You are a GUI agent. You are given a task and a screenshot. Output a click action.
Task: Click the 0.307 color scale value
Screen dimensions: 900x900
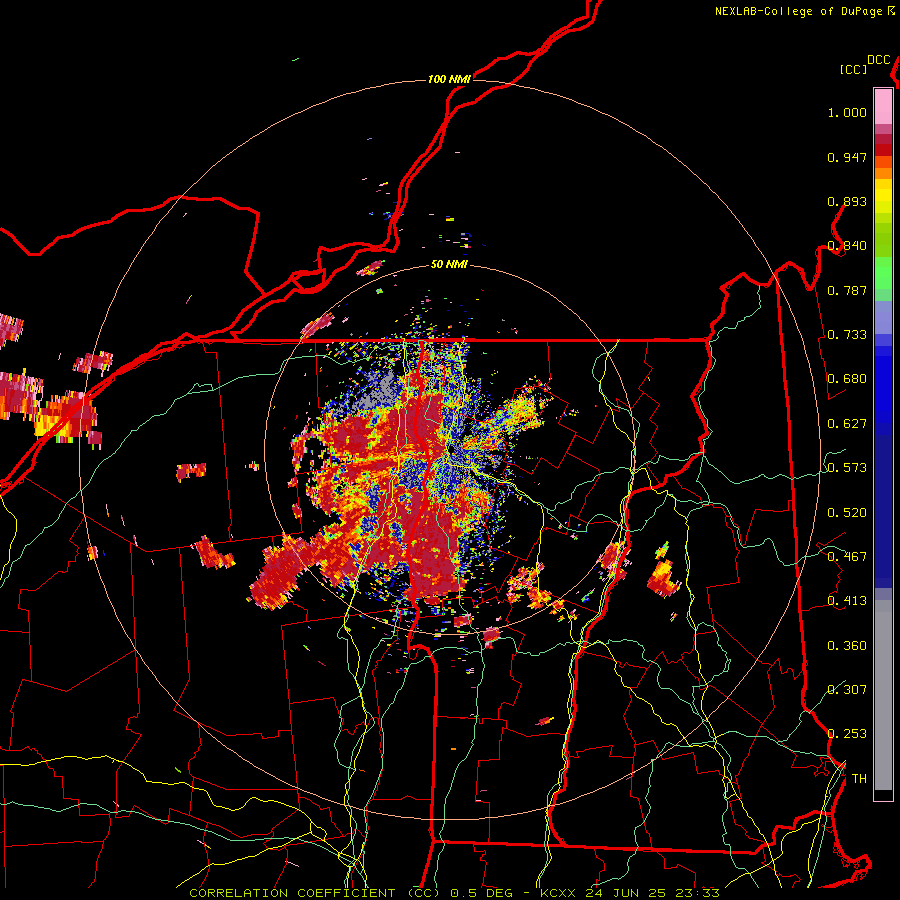[x=847, y=690]
